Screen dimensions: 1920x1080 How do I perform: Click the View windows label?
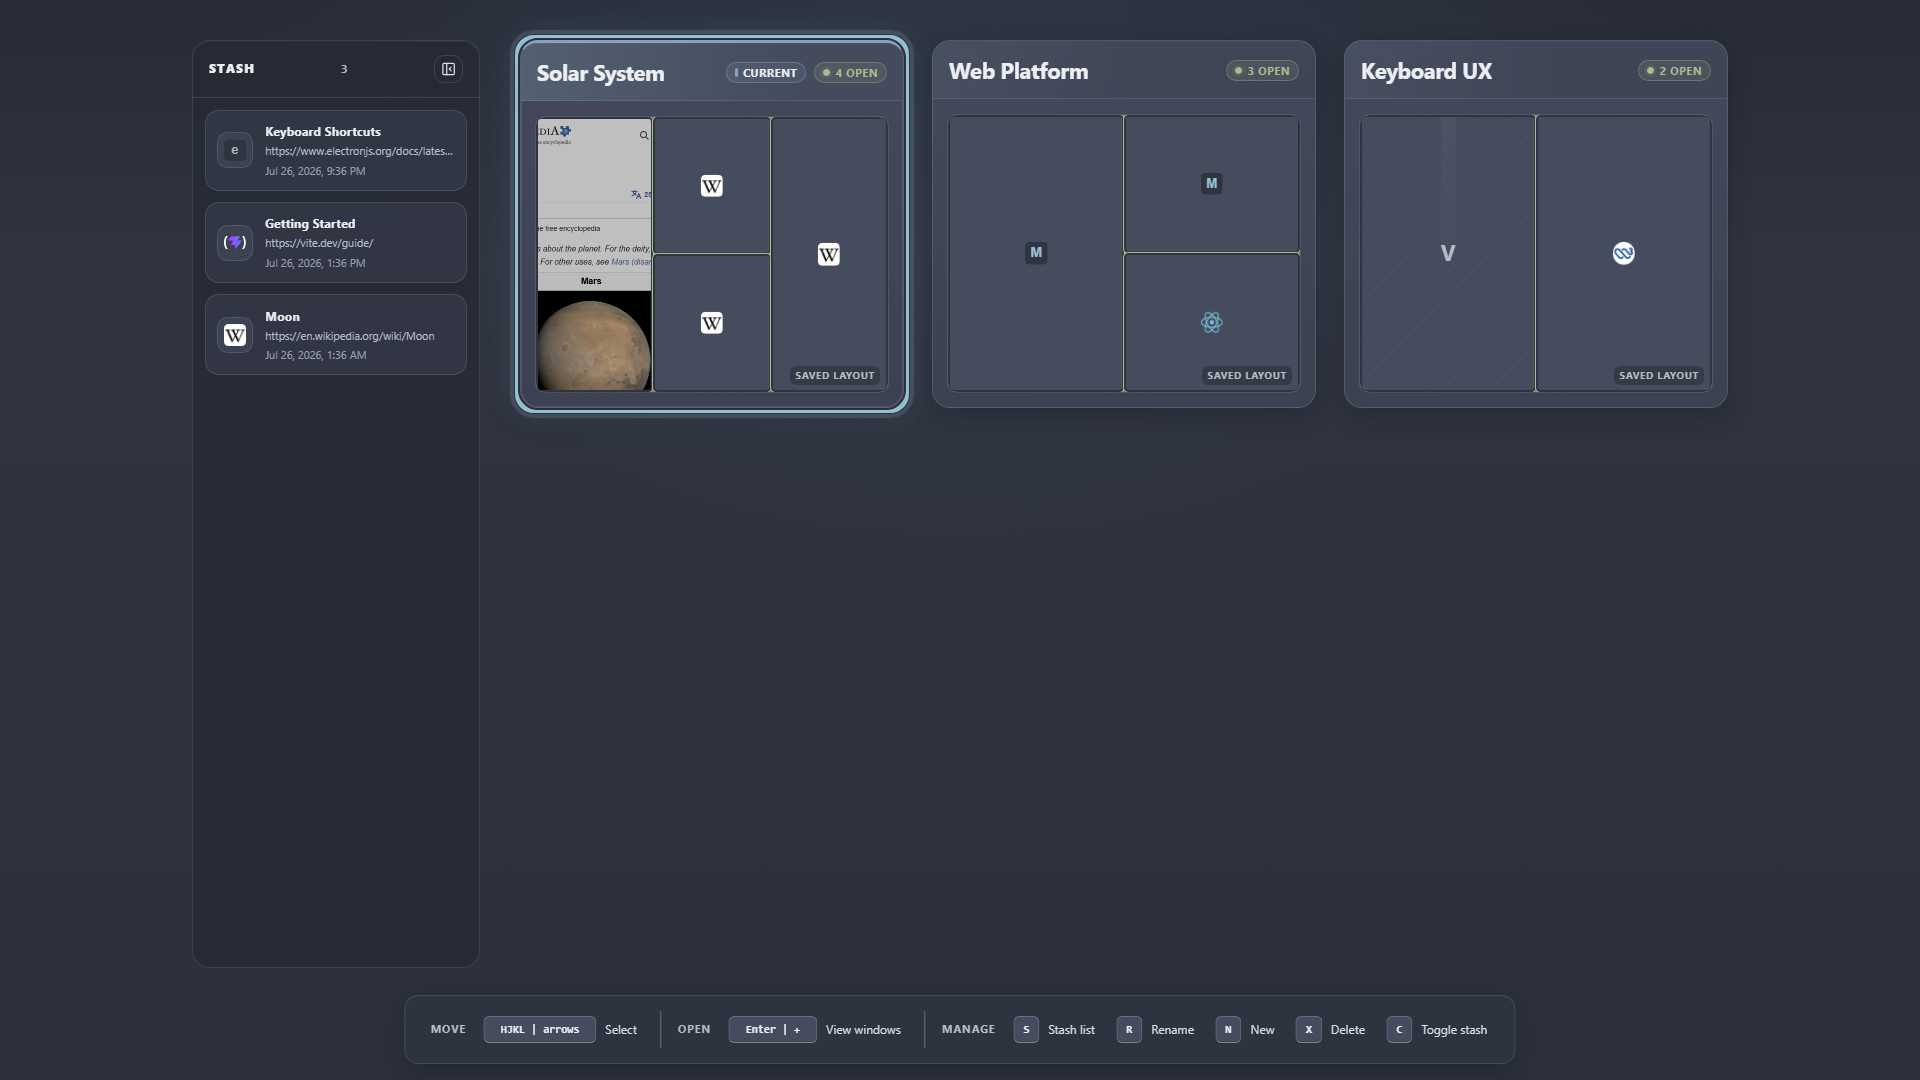(863, 1030)
